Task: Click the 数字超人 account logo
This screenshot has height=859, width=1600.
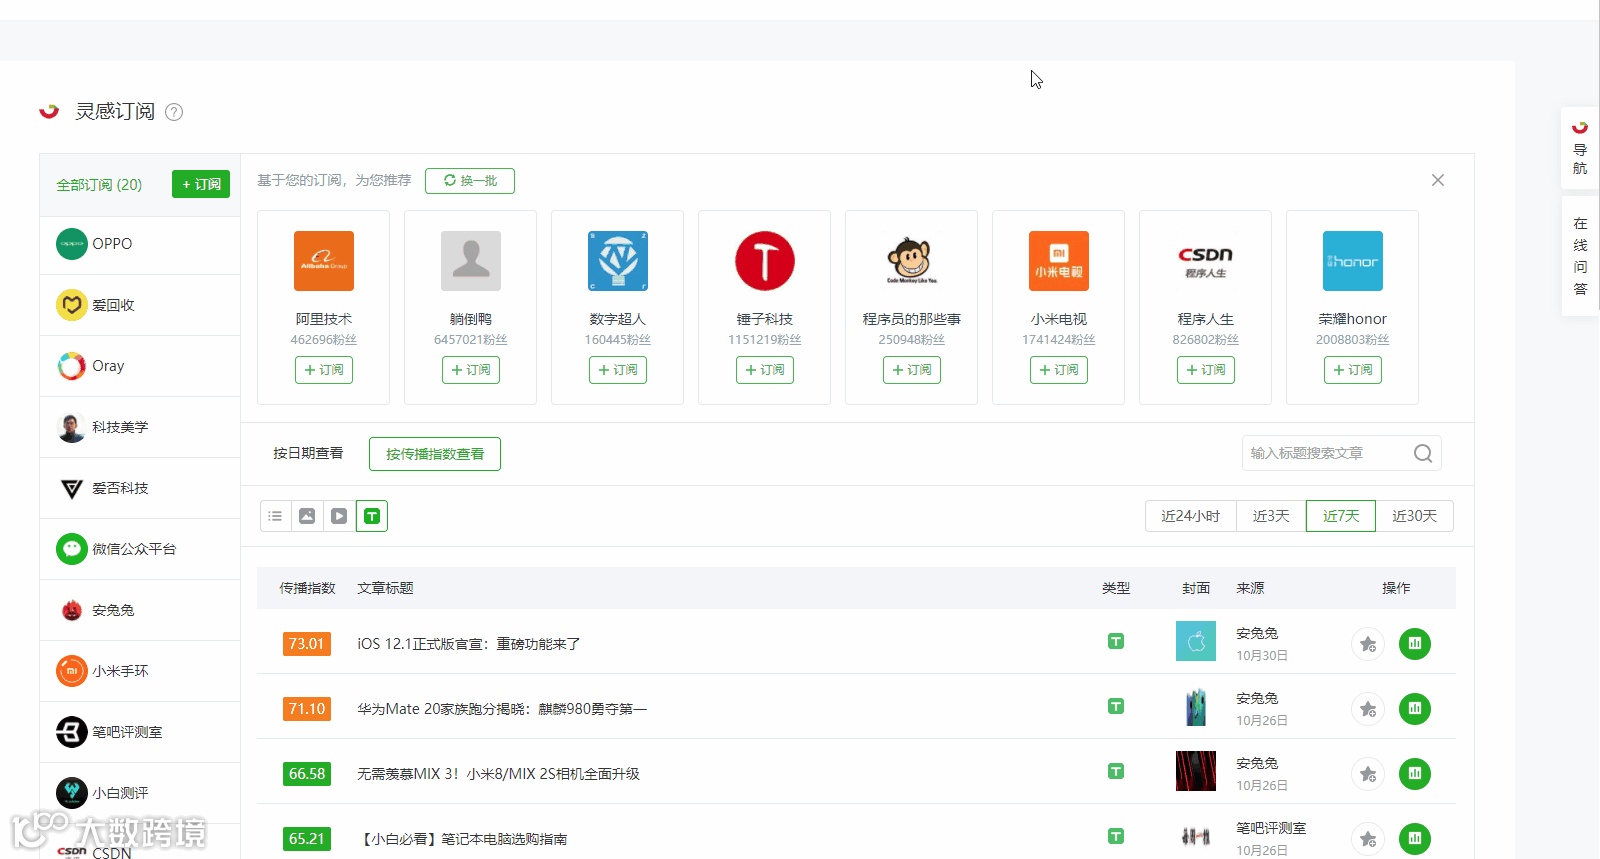Action: pos(618,261)
